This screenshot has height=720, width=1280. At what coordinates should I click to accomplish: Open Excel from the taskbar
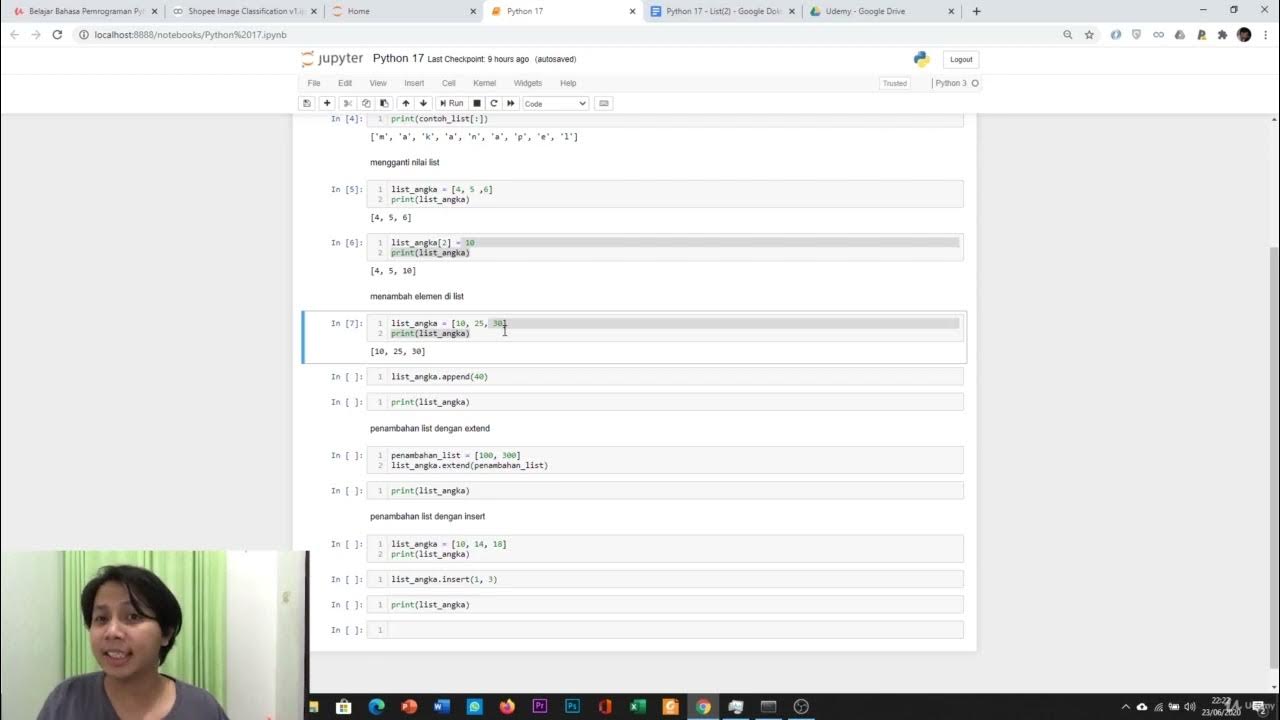click(638, 707)
